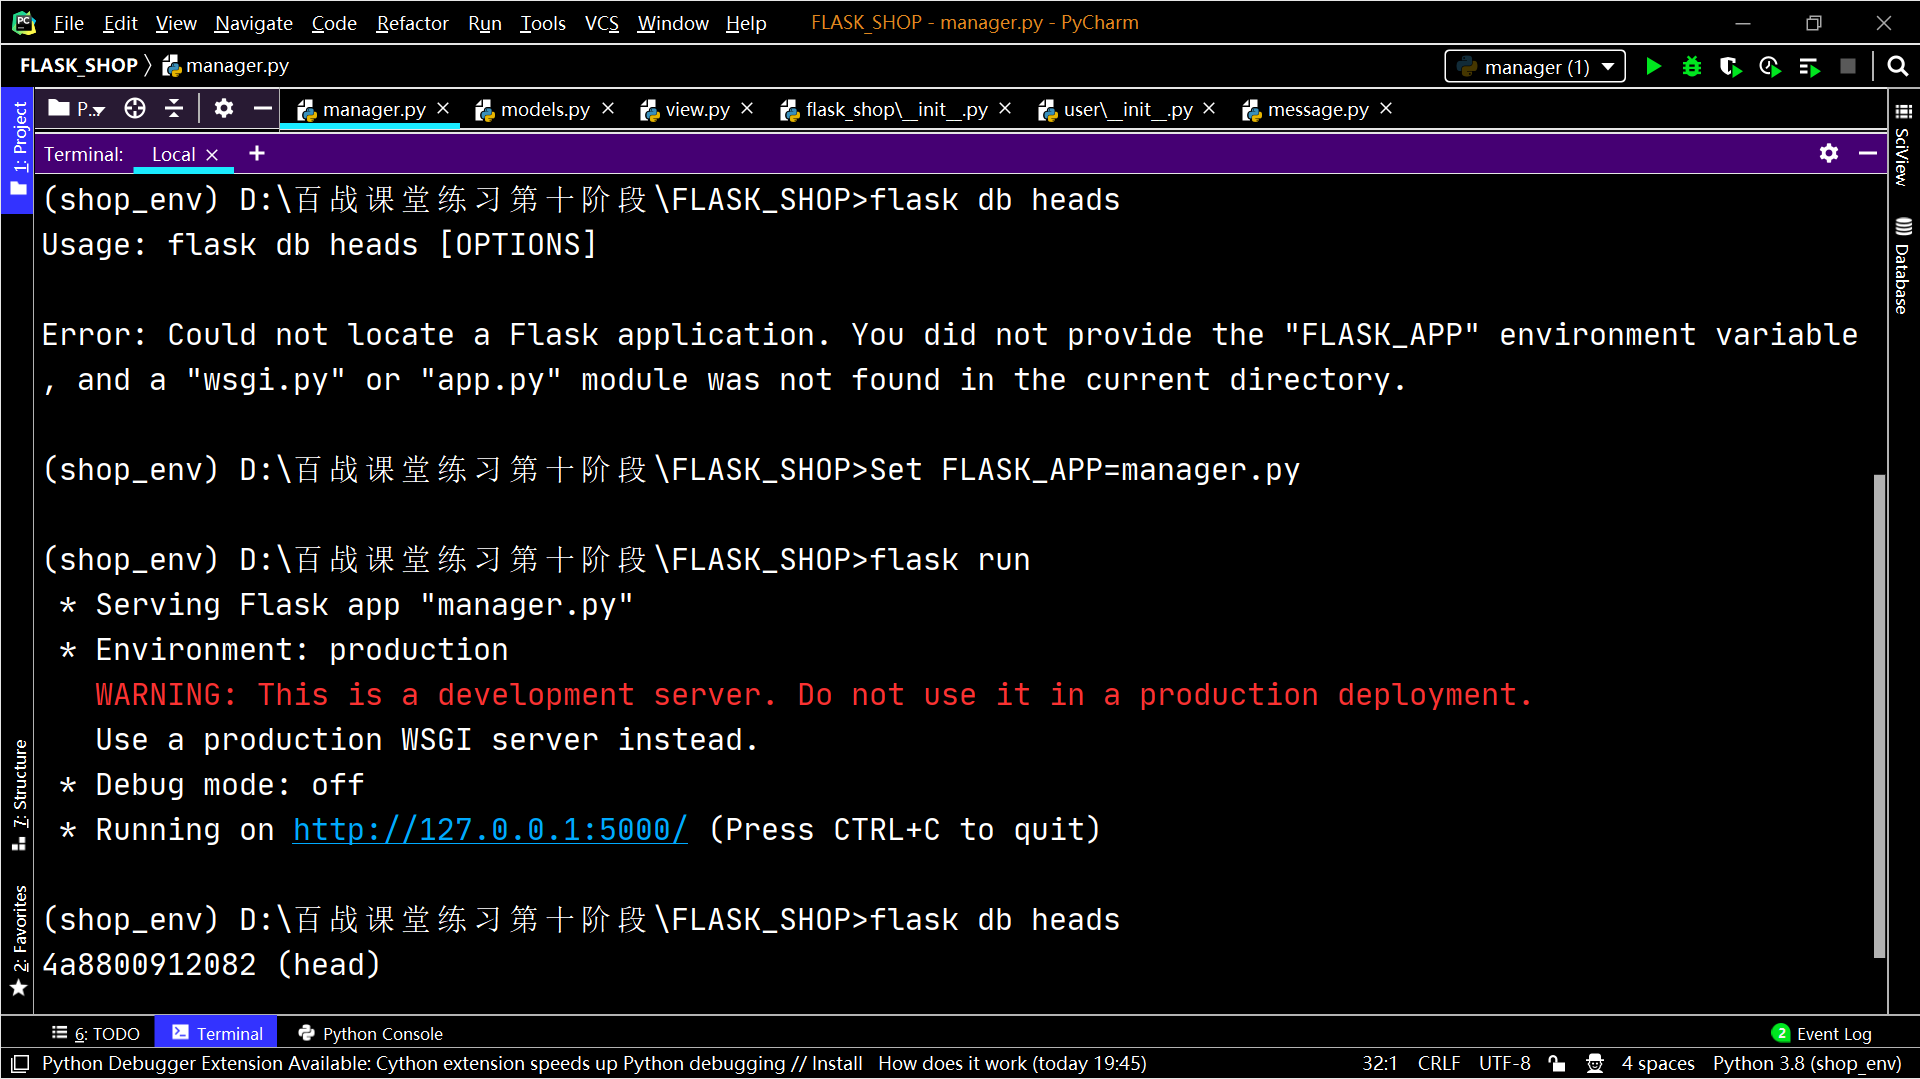Image resolution: width=1920 pixels, height=1079 pixels.
Task: Click the concurrency diagram run icon
Action: pyautogui.click(x=1809, y=67)
